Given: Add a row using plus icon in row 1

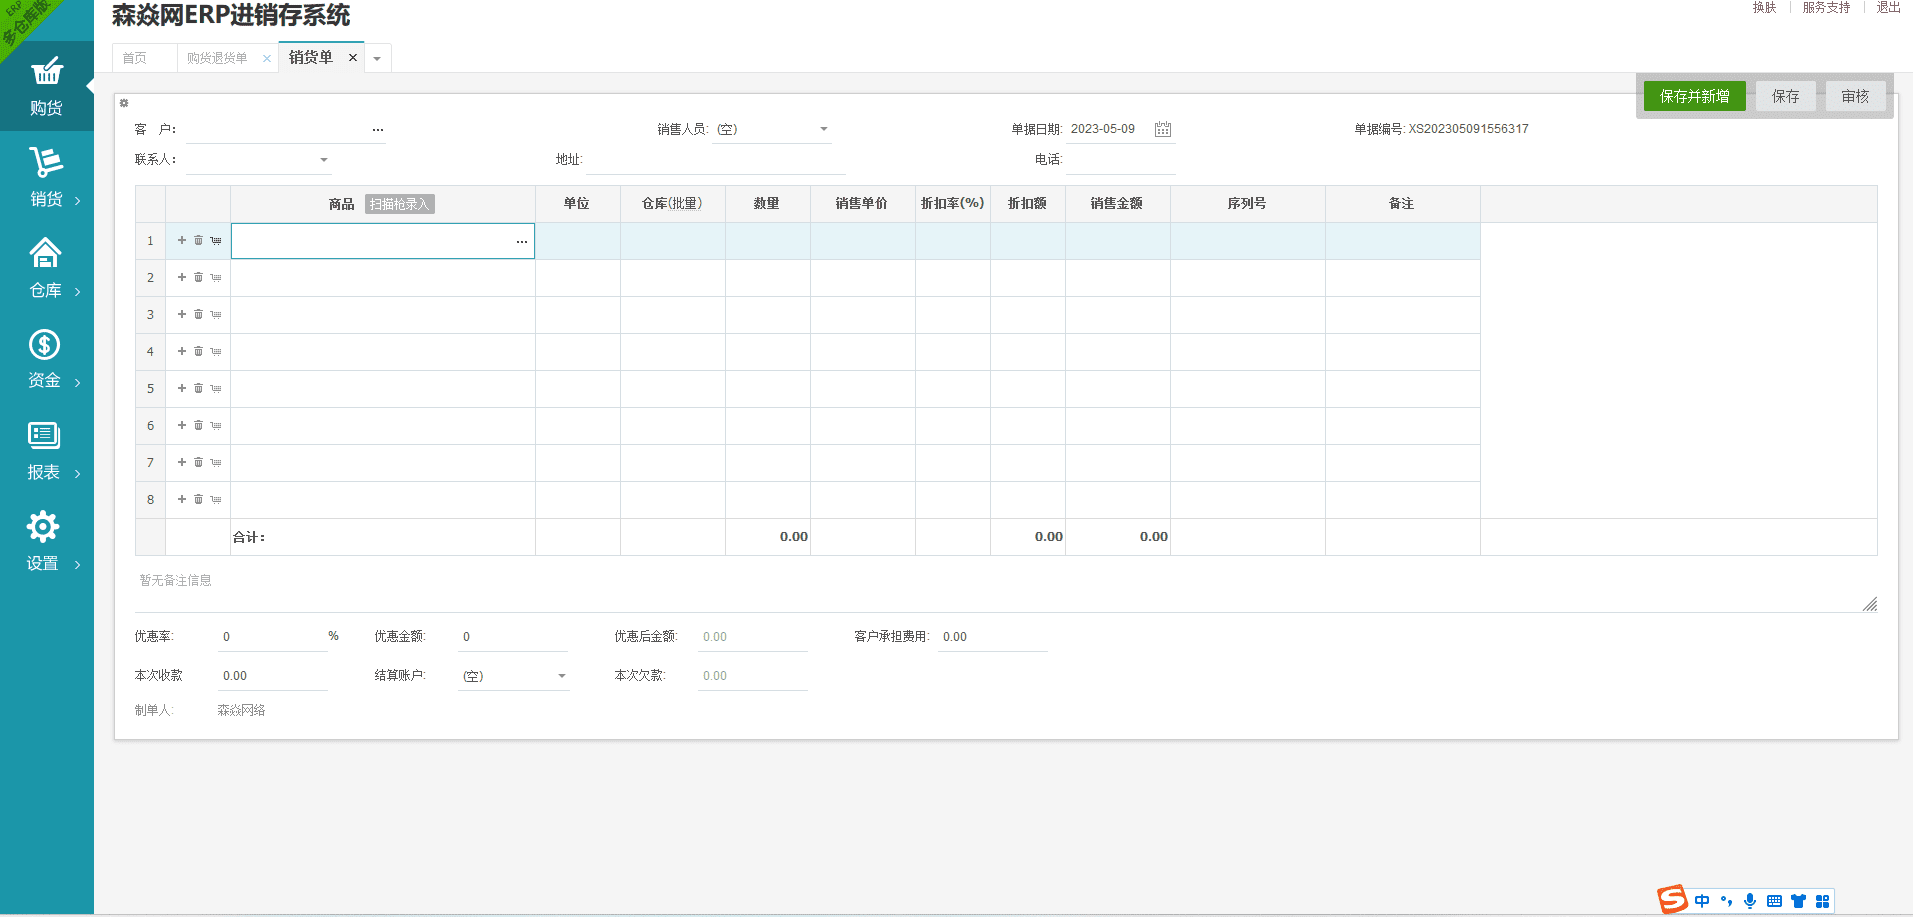Looking at the screenshot, I should [182, 240].
